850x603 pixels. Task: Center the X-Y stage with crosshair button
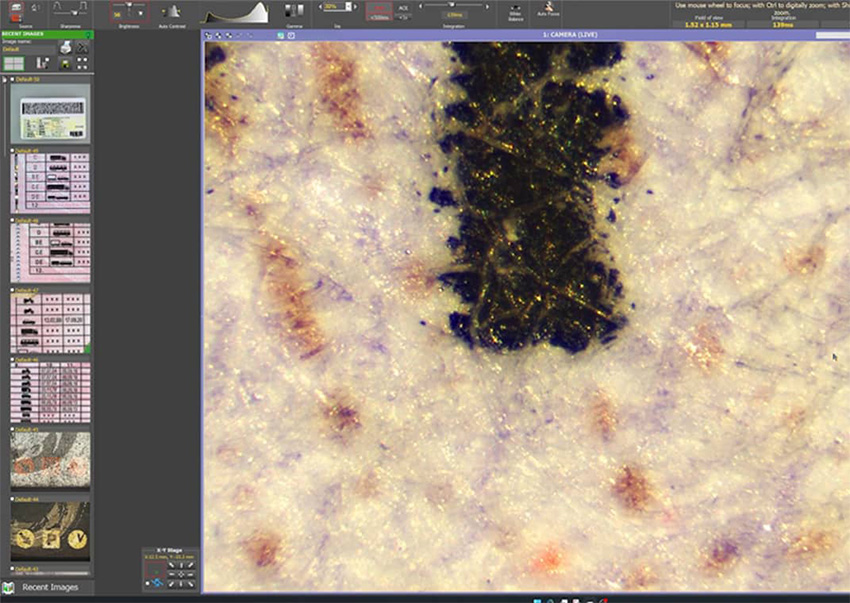[181, 574]
